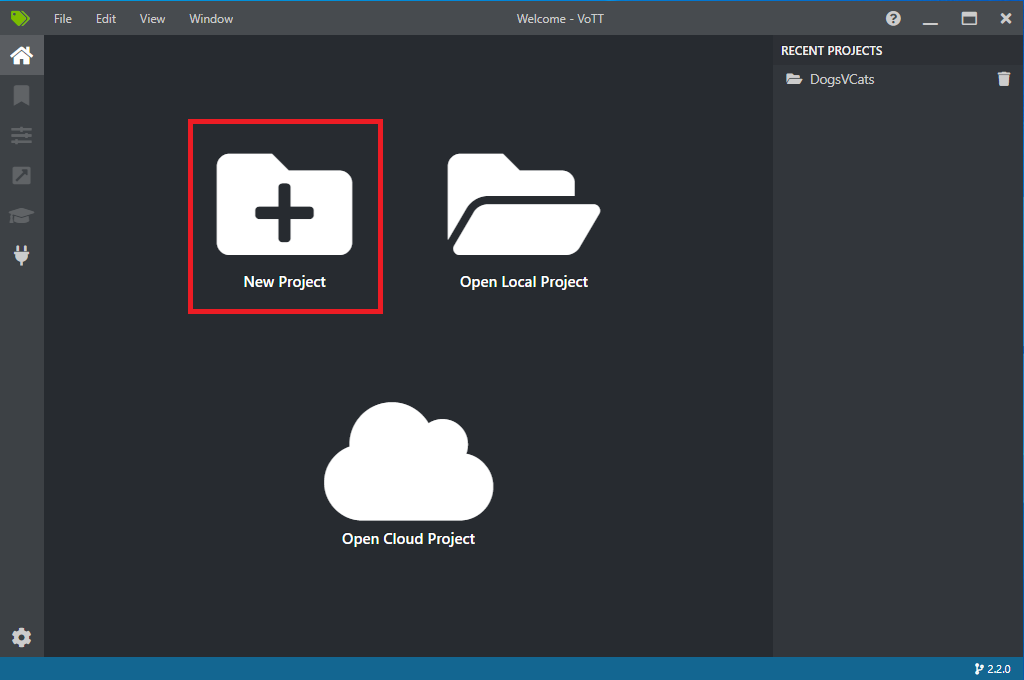Click Open Local Project folder icon

tap(524, 204)
